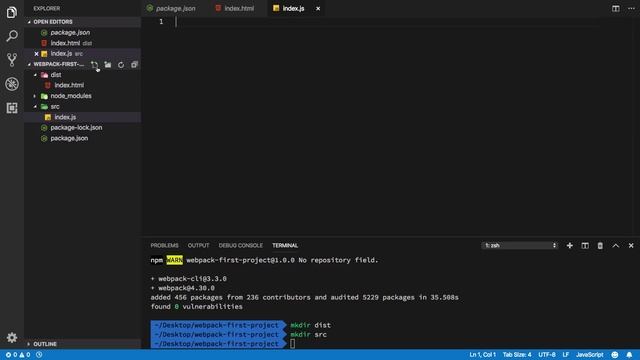Change Tab Size: 4 indentation setting
The height and width of the screenshot is (360, 640).
click(x=517, y=355)
